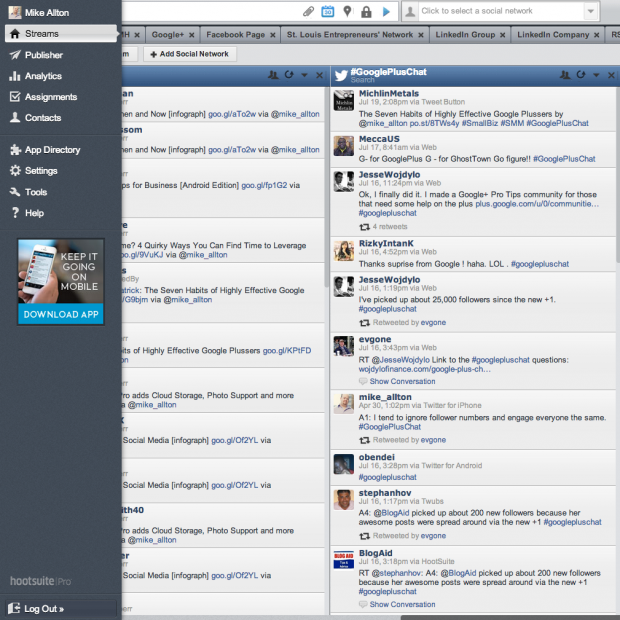Open #GooglePlusChat stream options dropdown
This screenshot has height=620, width=620.
[x=596, y=75]
